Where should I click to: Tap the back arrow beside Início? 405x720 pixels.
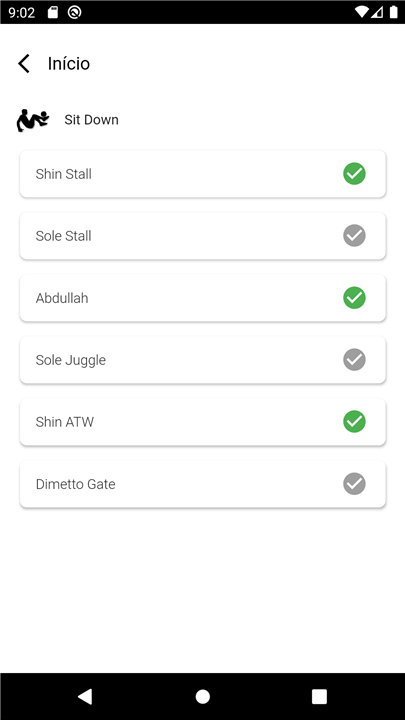[24, 63]
